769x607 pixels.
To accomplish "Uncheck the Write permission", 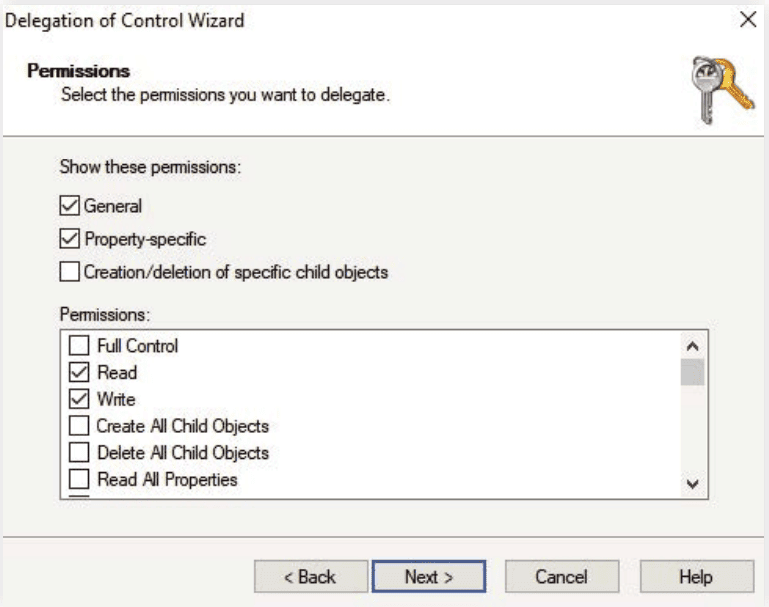I will click(79, 400).
